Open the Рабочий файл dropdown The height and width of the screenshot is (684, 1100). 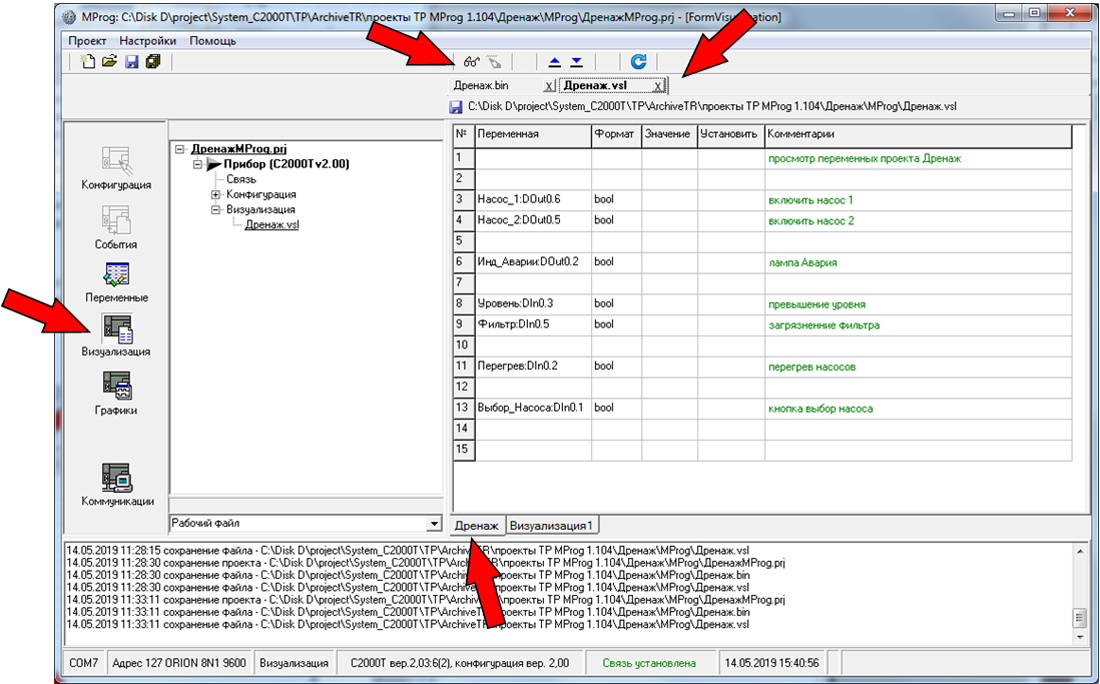[433, 523]
